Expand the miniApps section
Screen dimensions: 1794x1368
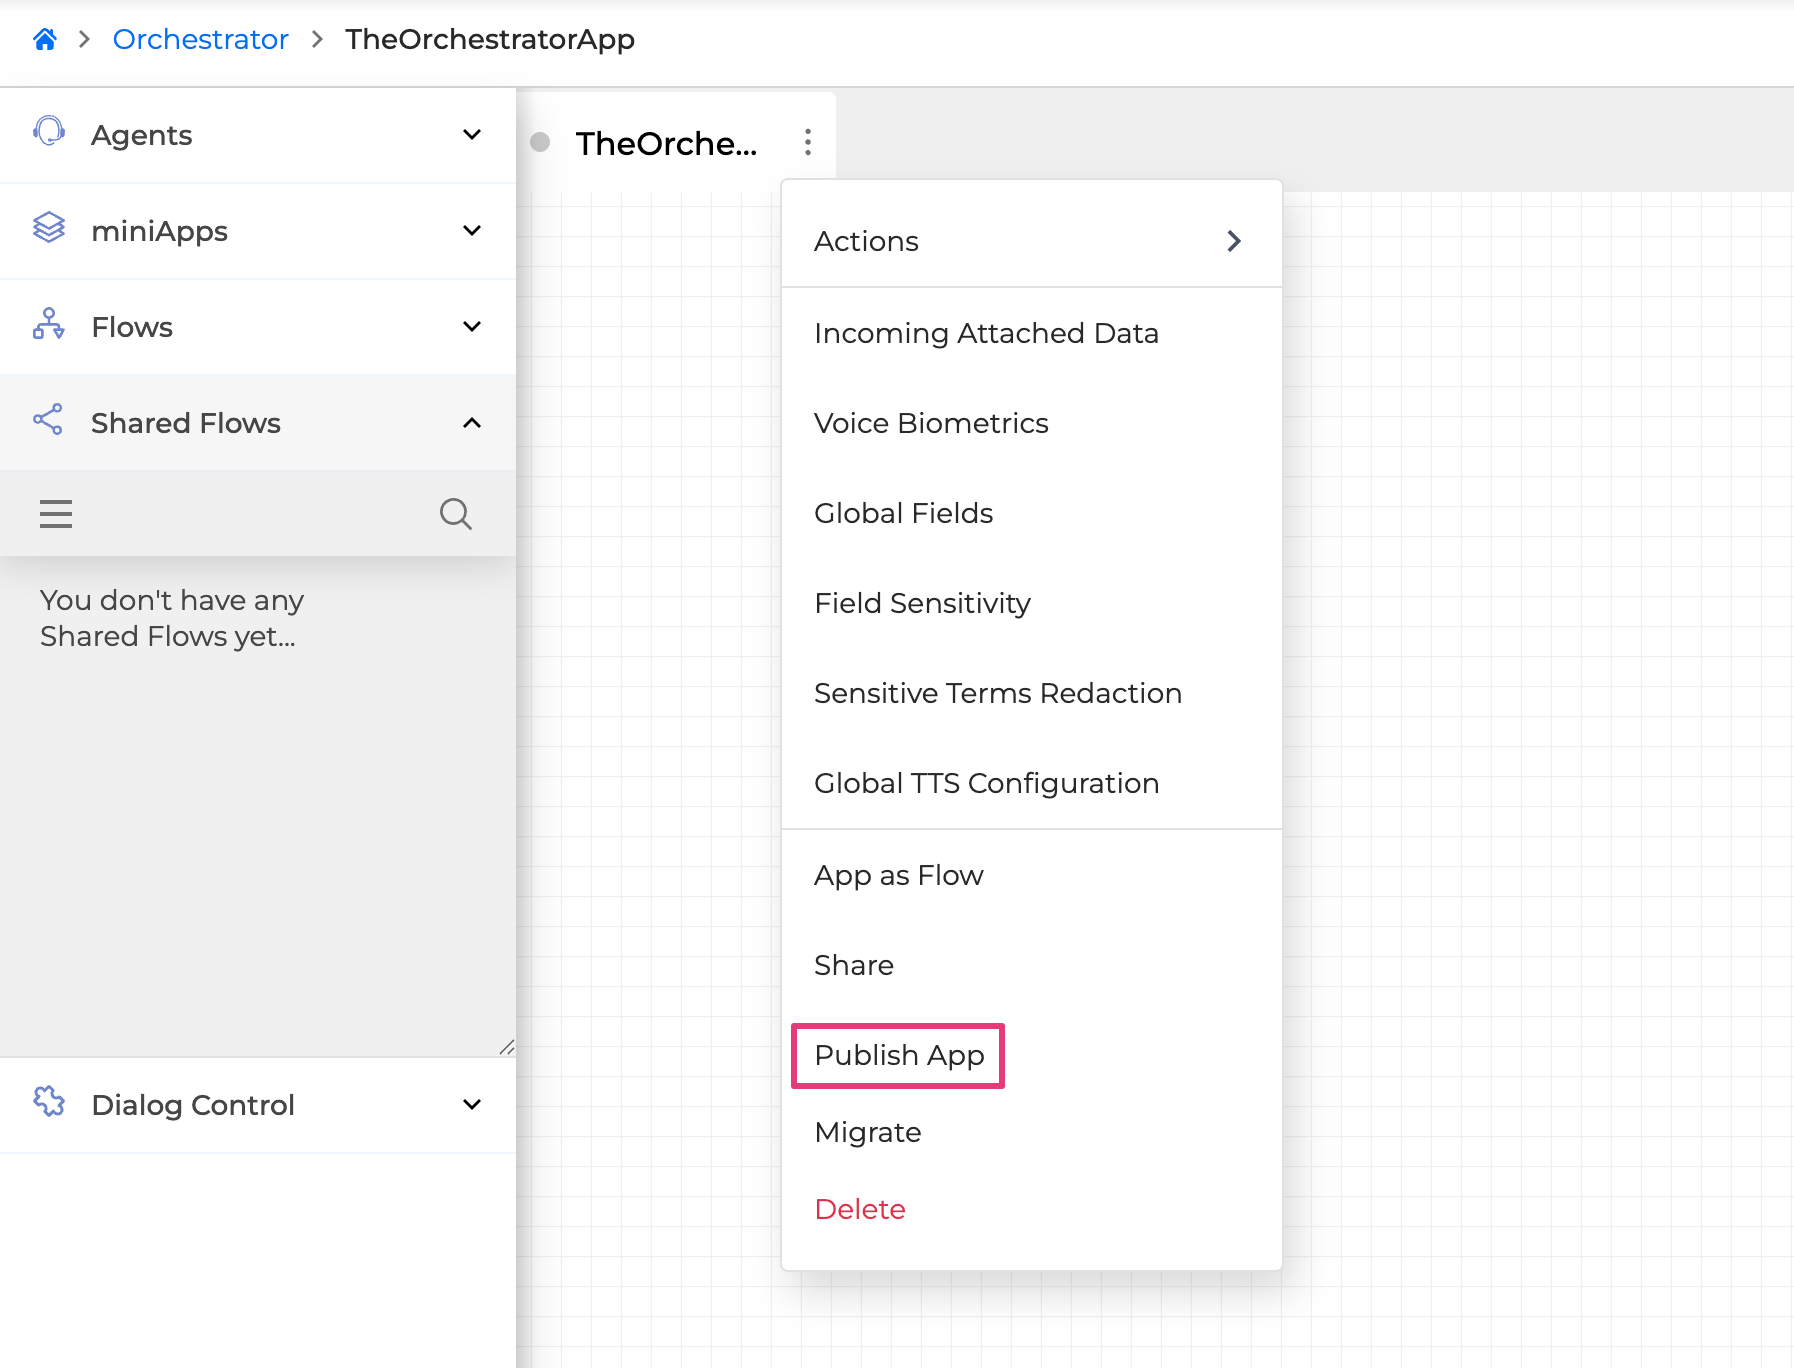point(471,230)
